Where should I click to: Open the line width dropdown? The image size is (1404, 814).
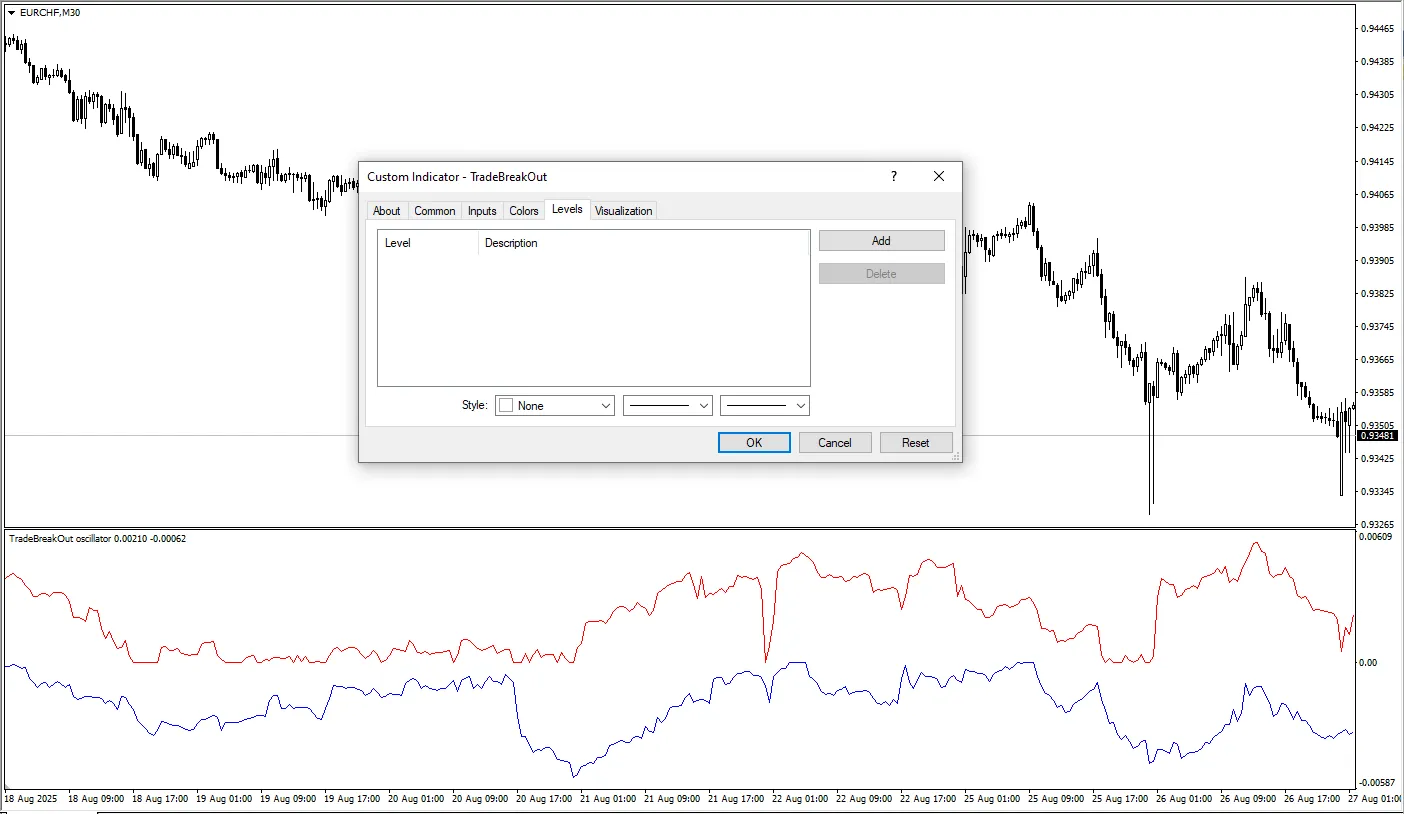(x=764, y=406)
